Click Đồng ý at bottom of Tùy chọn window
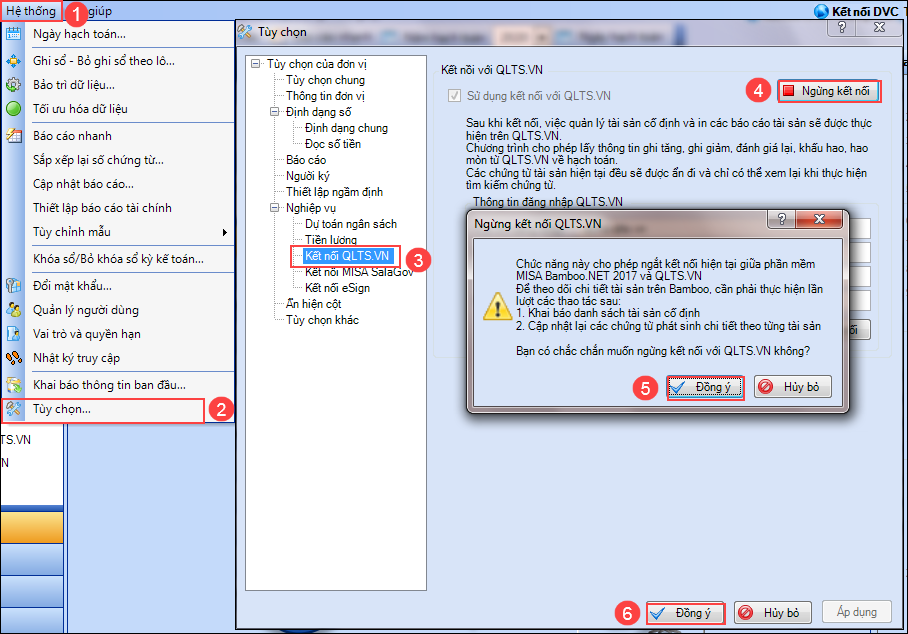Screen dimensions: 908x634 pyautogui.click(x=686, y=613)
